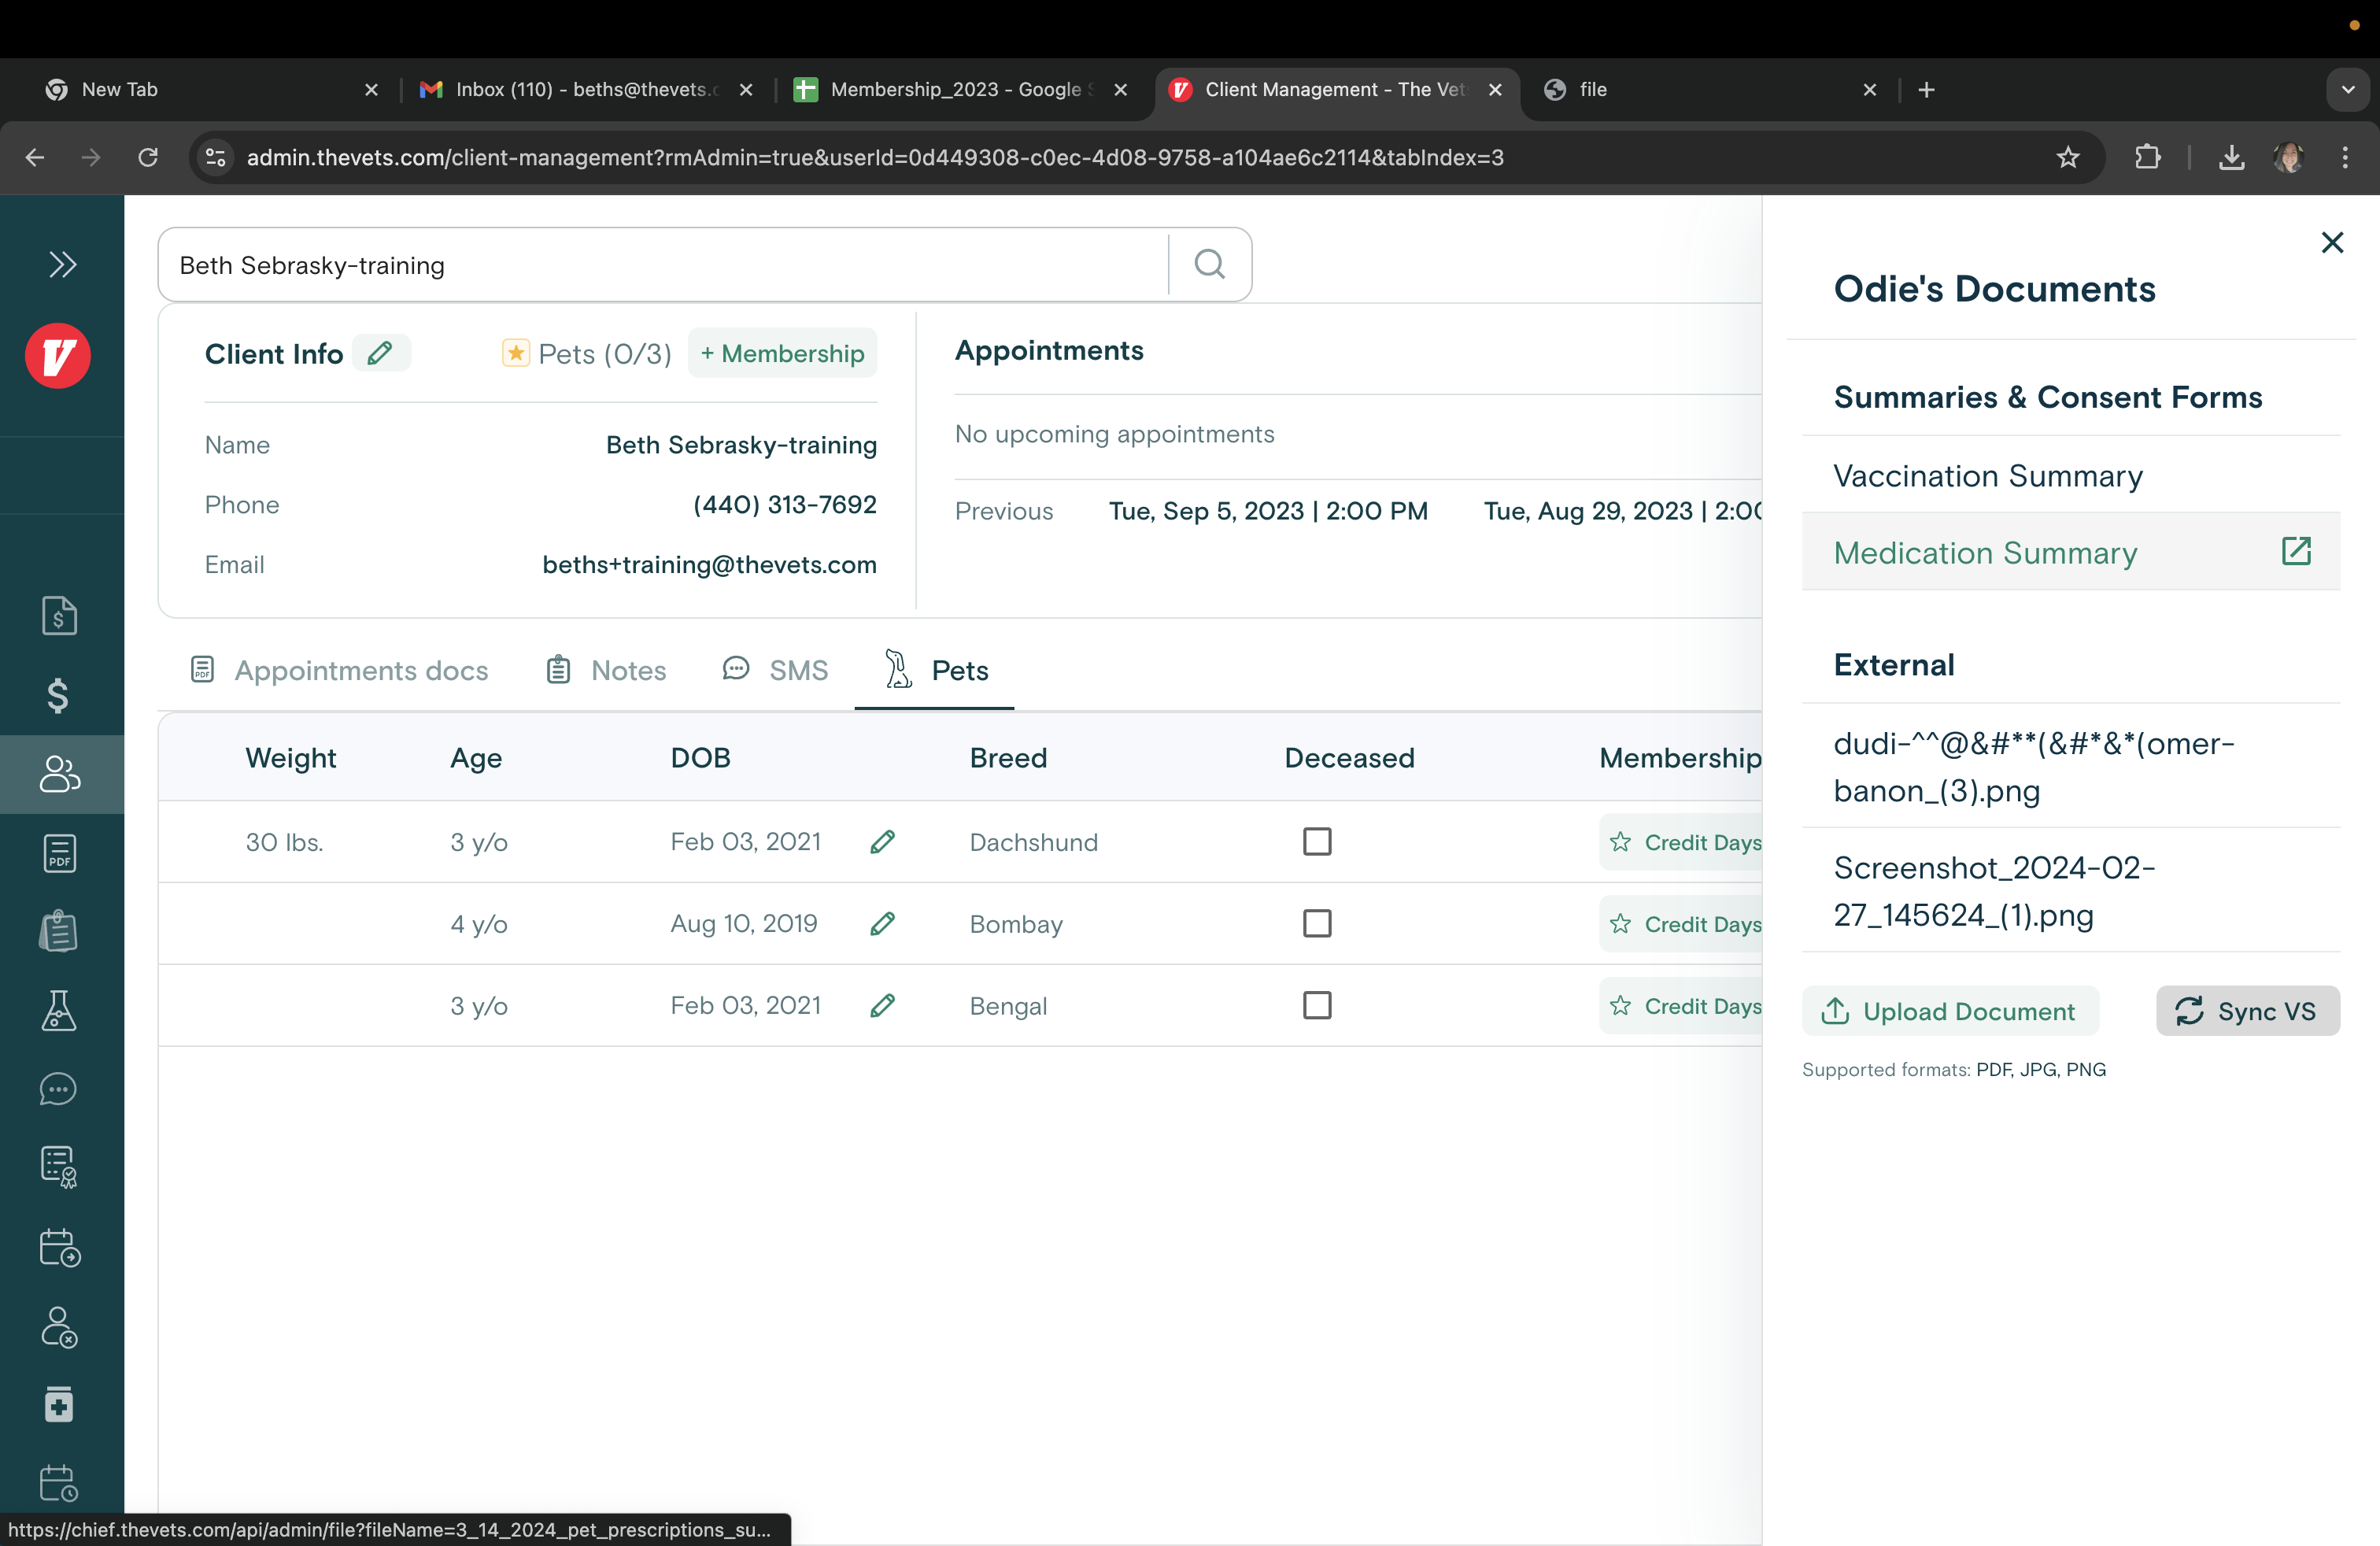Screen dimensions: 2380x1546
Task: Open the invoice document sidebar icon
Action: pyautogui.click(x=59, y=616)
